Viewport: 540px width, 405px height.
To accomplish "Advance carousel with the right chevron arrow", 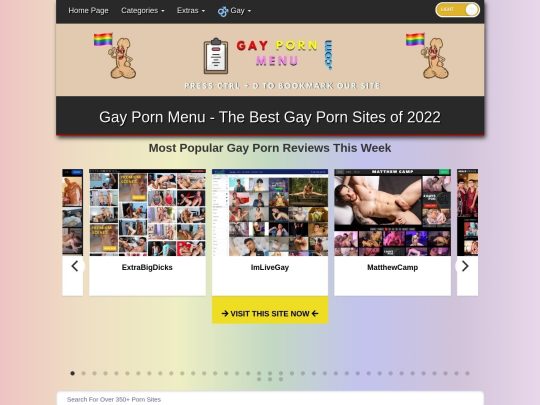I will tap(465, 266).
